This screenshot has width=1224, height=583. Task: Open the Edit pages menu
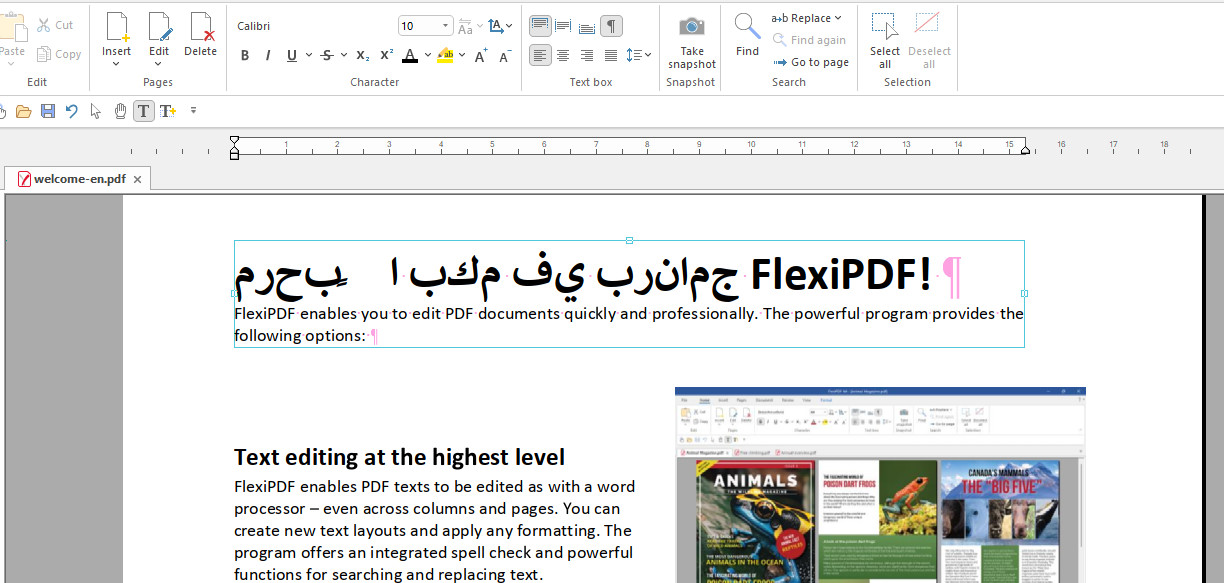(x=159, y=39)
